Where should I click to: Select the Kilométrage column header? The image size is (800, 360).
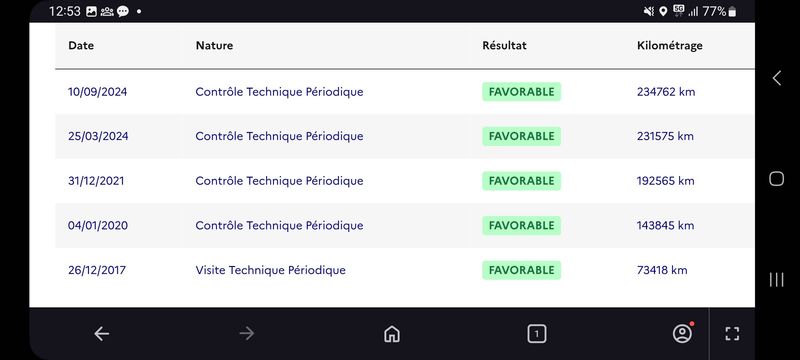pos(669,45)
